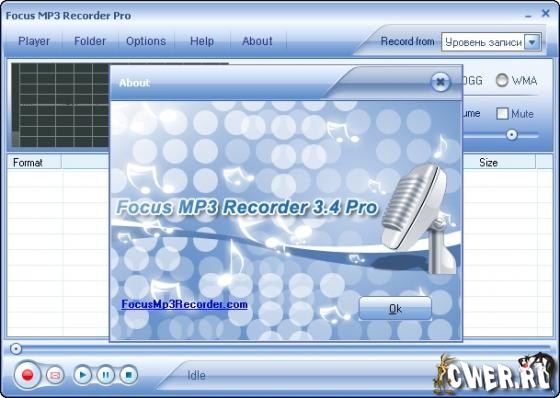Open the Player menu

click(x=34, y=41)
